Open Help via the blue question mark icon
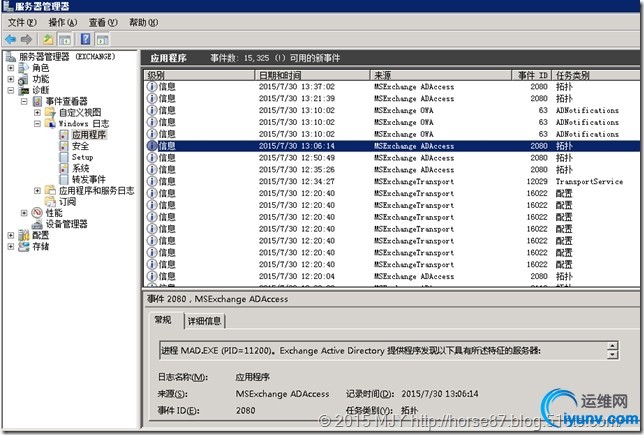Screen dimensions: 644x435 (85, 39)
